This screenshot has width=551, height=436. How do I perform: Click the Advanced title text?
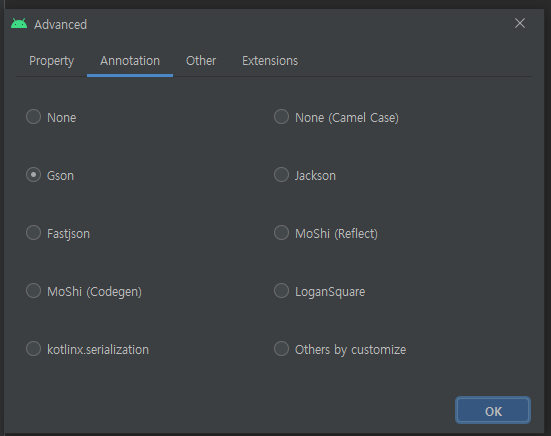click(x=60, y=25)
